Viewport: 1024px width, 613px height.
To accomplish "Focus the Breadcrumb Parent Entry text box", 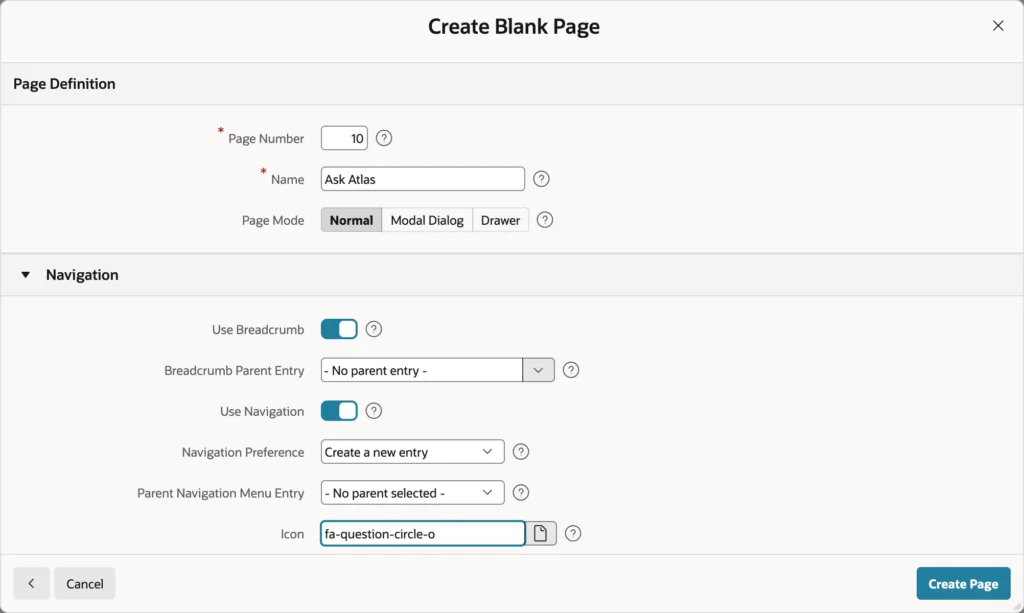I will (422, 370).
